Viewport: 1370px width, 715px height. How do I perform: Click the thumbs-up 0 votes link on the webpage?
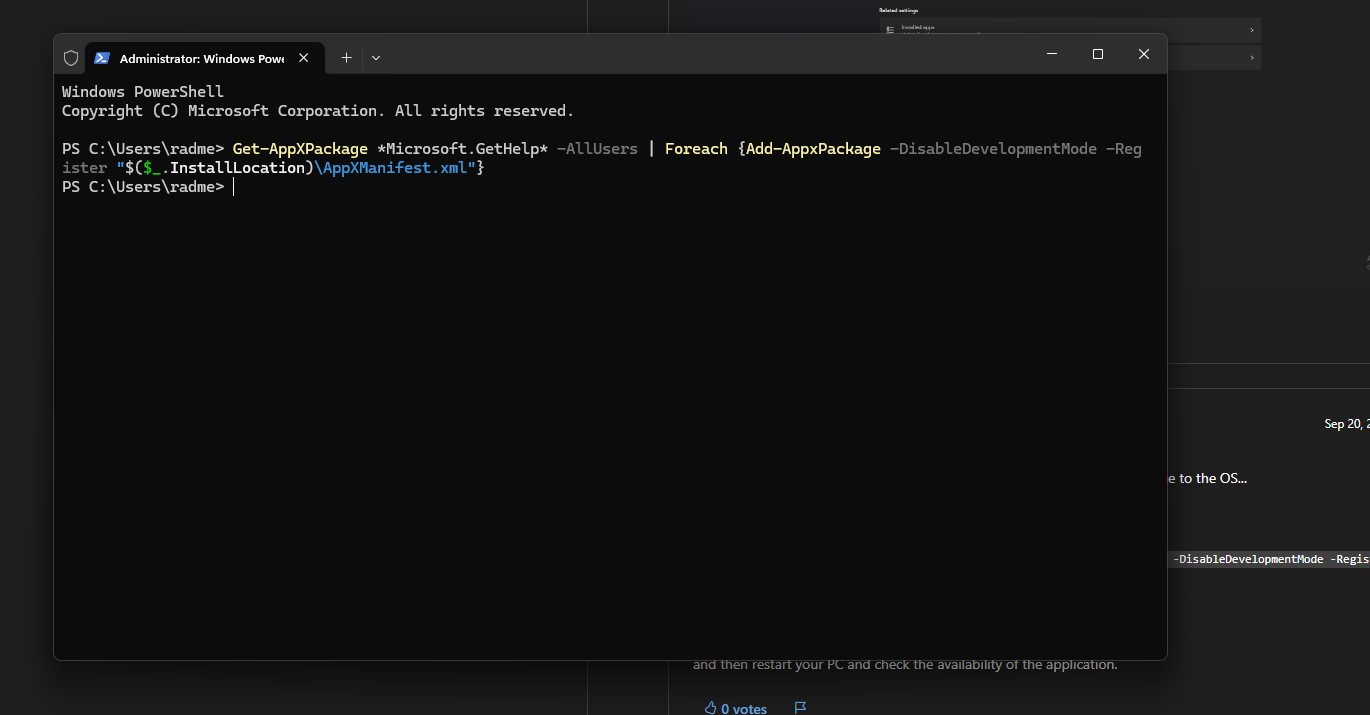point(735,708)
